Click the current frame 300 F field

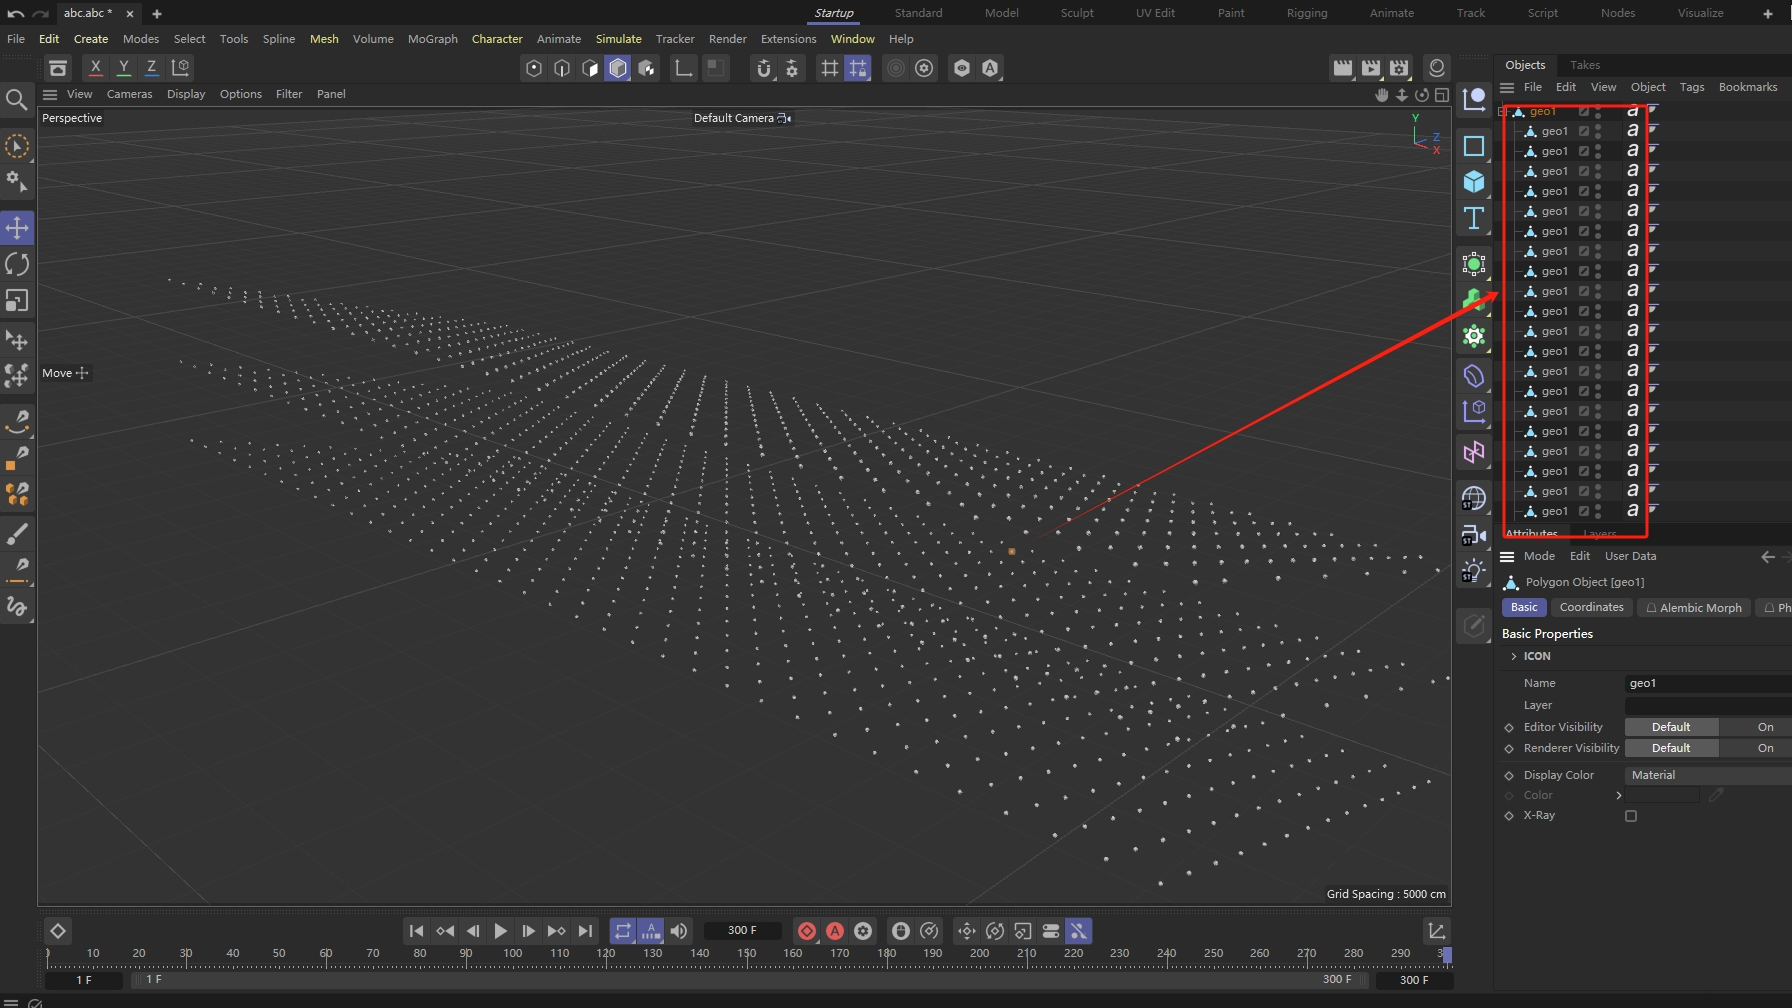tap(742, 931)
